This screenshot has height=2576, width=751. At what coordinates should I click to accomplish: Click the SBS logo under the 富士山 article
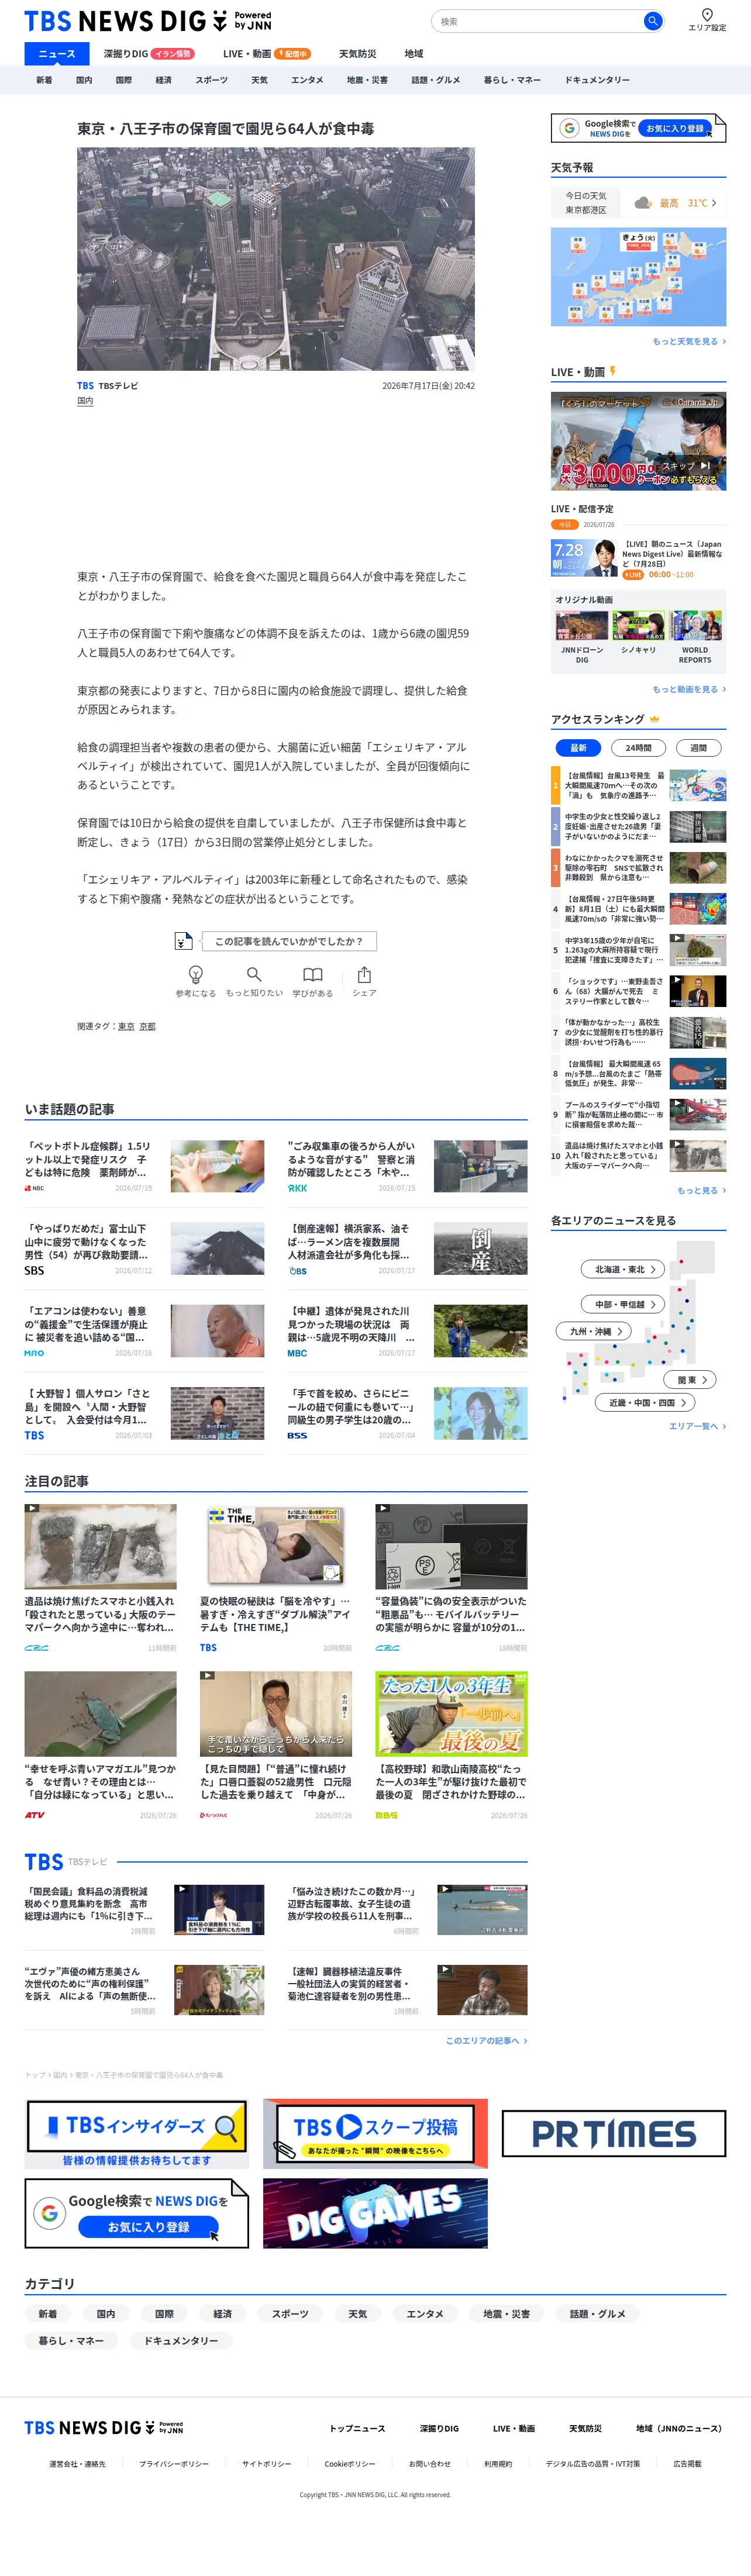tap(34, 1270)
